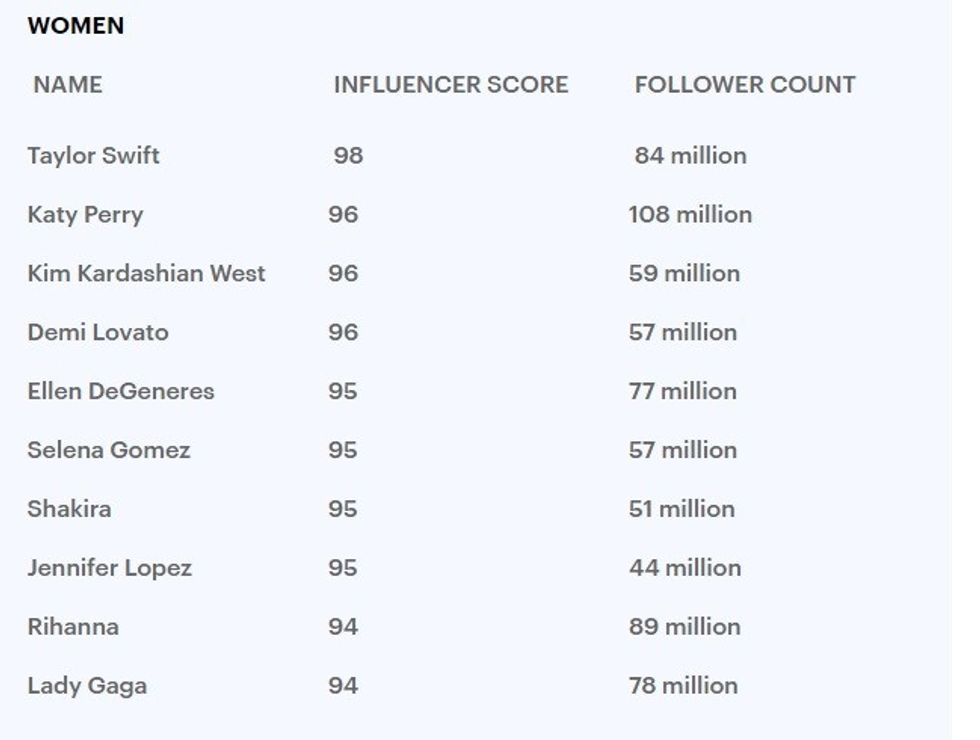This screenshot has width=980, height=740.
Task: Select the name Lady Gaga
Action: tap(87, 686)
